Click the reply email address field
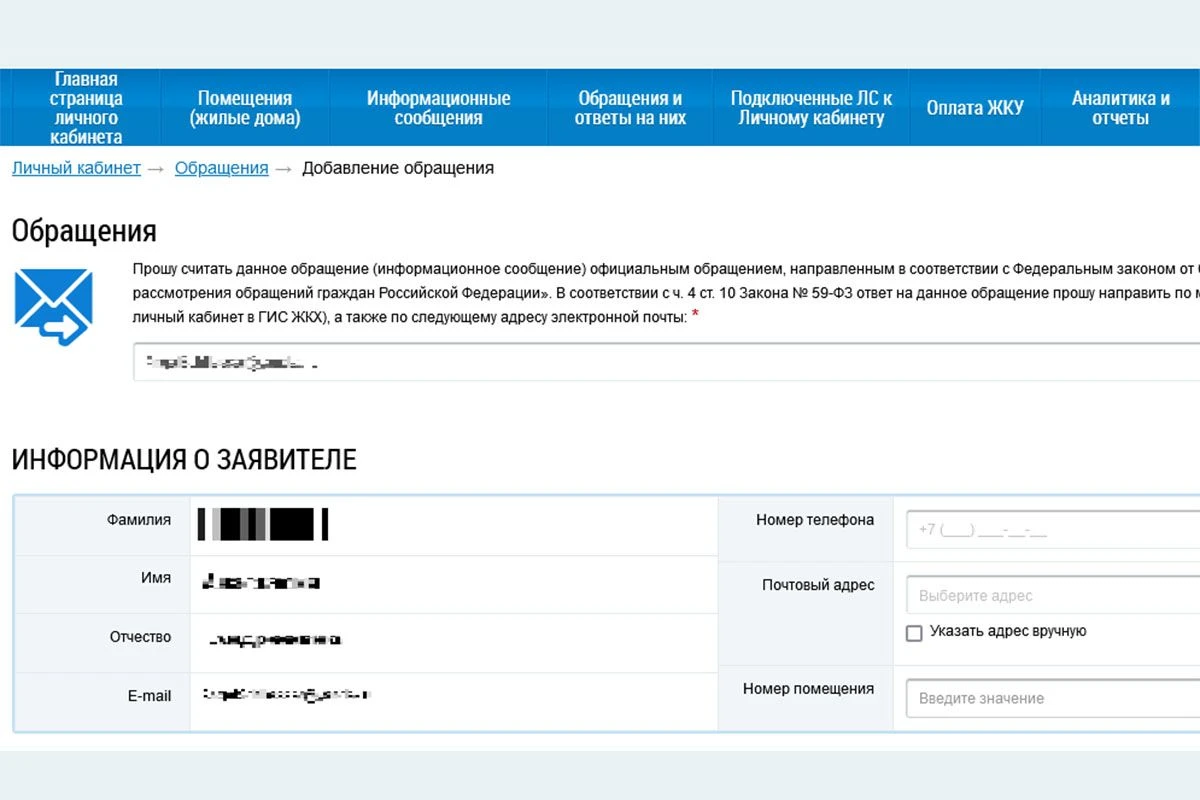The width and height of the screenshot is (1200, 800). point(667,362)
